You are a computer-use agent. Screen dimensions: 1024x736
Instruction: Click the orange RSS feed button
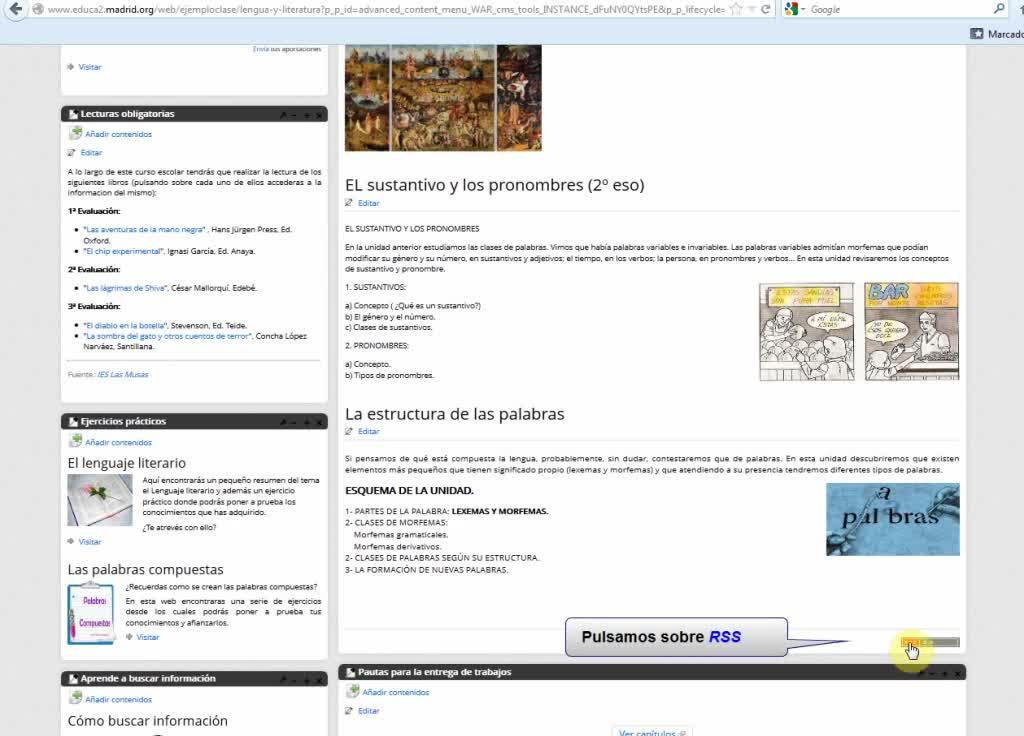(909, 642)
